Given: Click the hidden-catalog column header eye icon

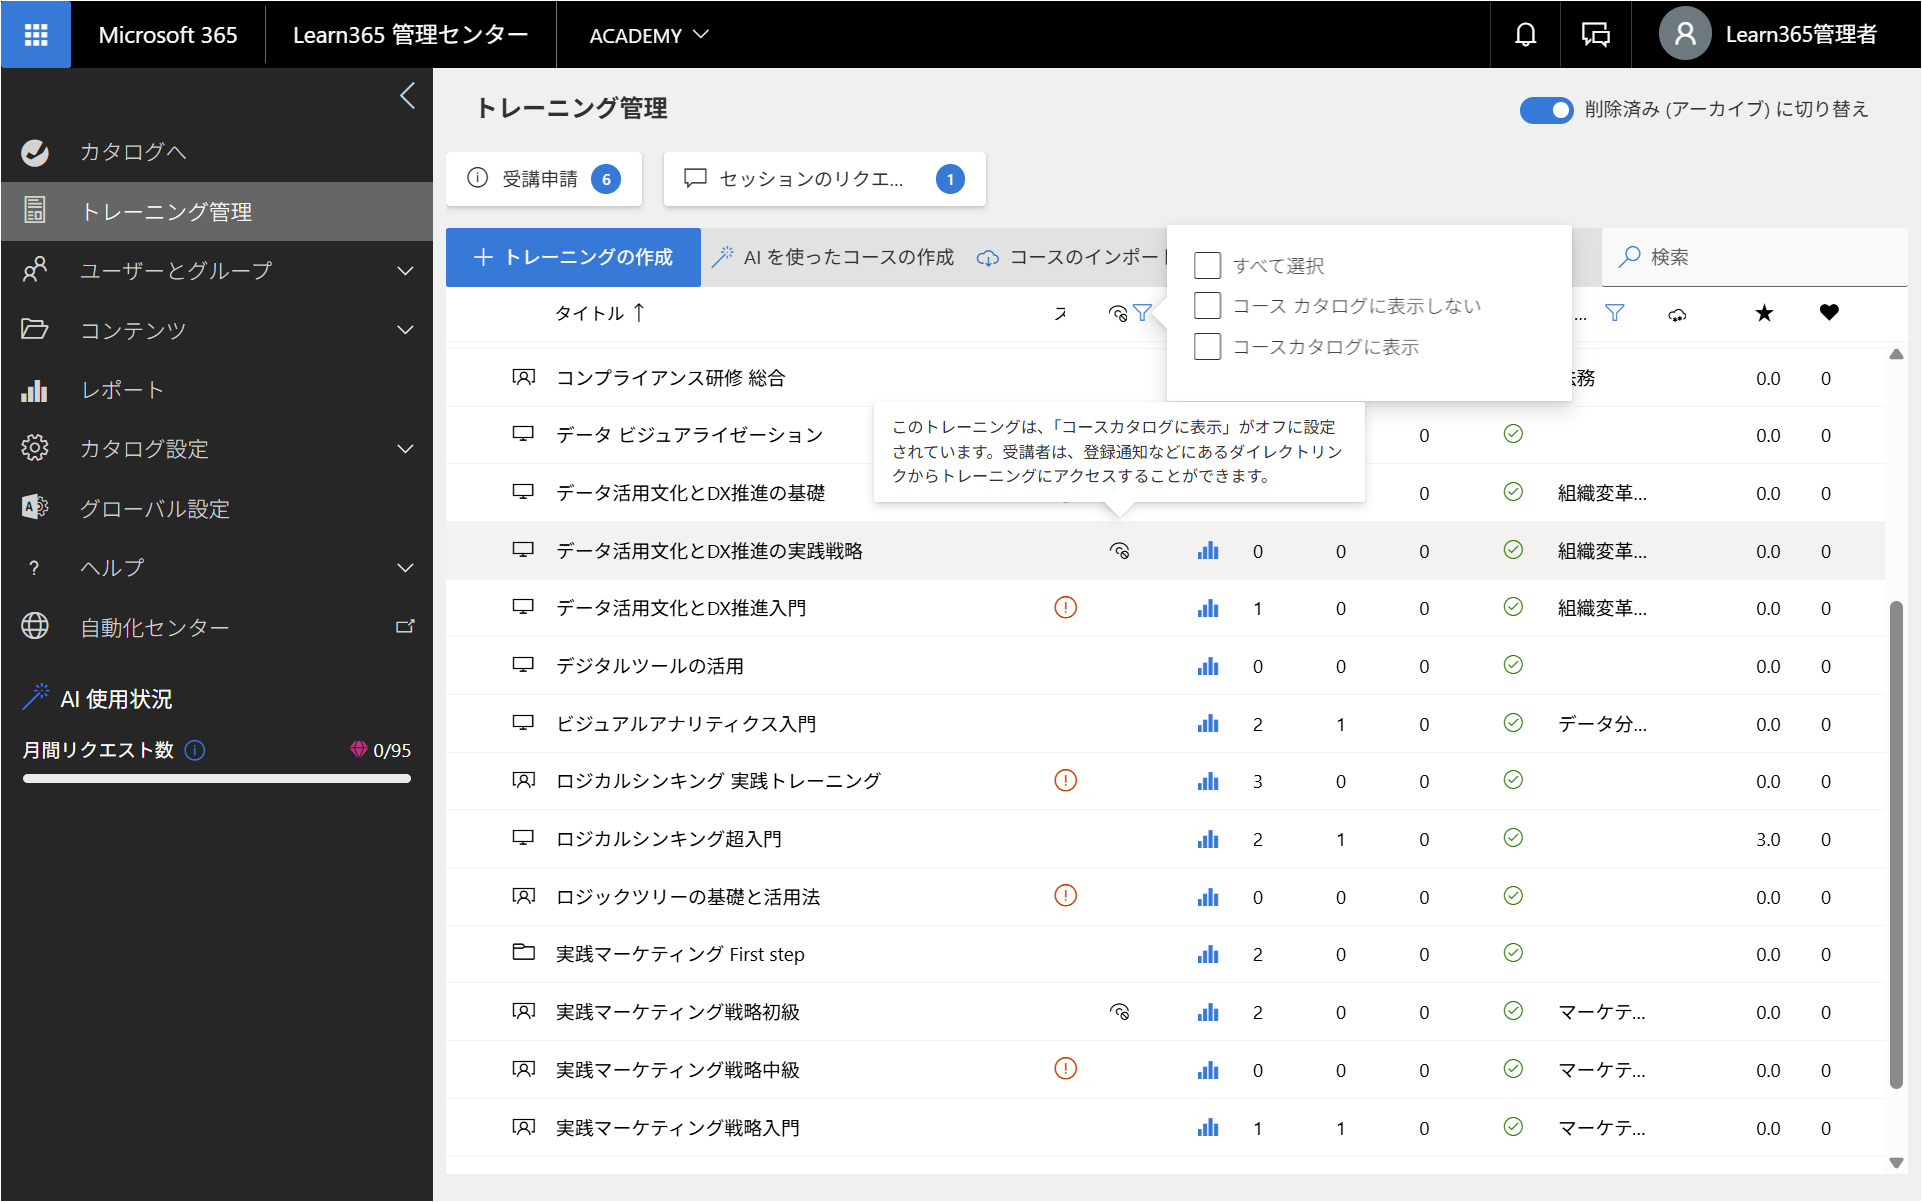Looking at the screenshot, I should pos(1118,314).
